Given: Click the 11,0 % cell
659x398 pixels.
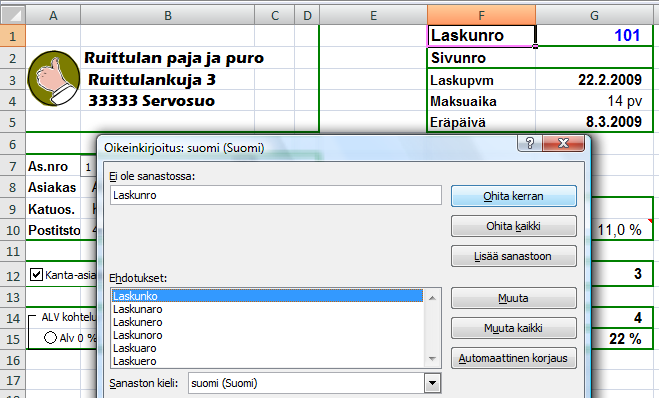Looking at the screenshot, I should click(622, 230).
